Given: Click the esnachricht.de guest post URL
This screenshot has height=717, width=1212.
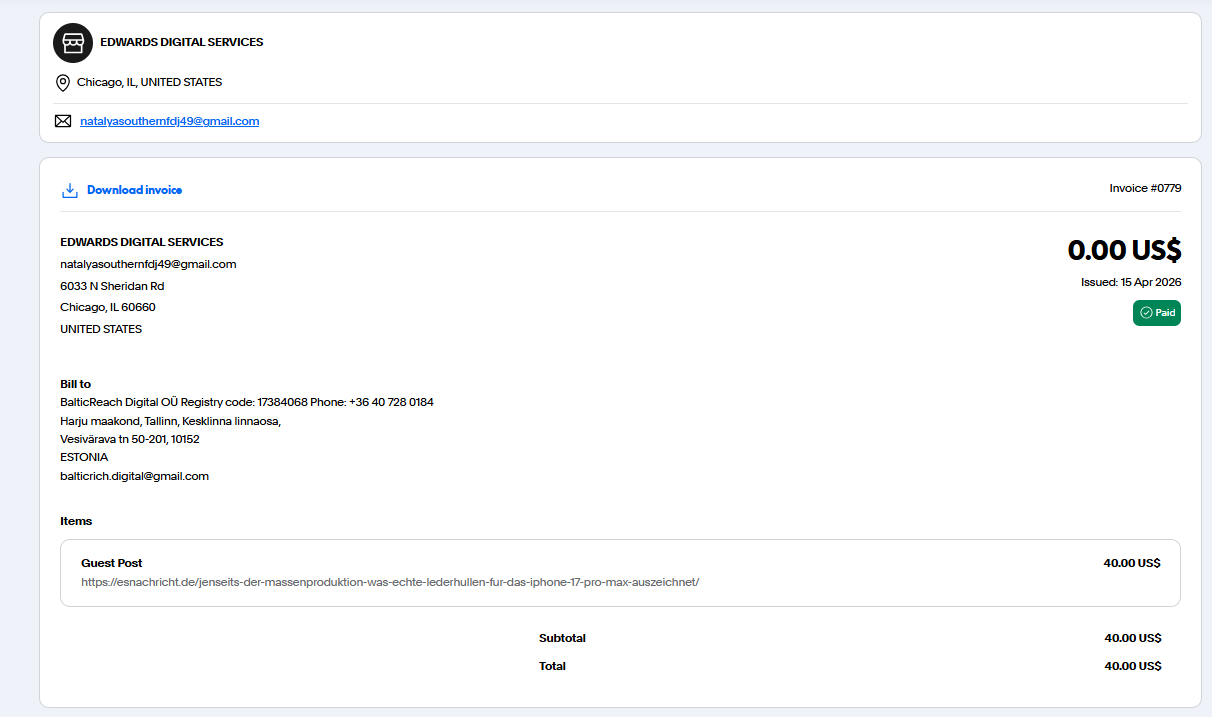Looking at the screenshot, I should [390, 582].
